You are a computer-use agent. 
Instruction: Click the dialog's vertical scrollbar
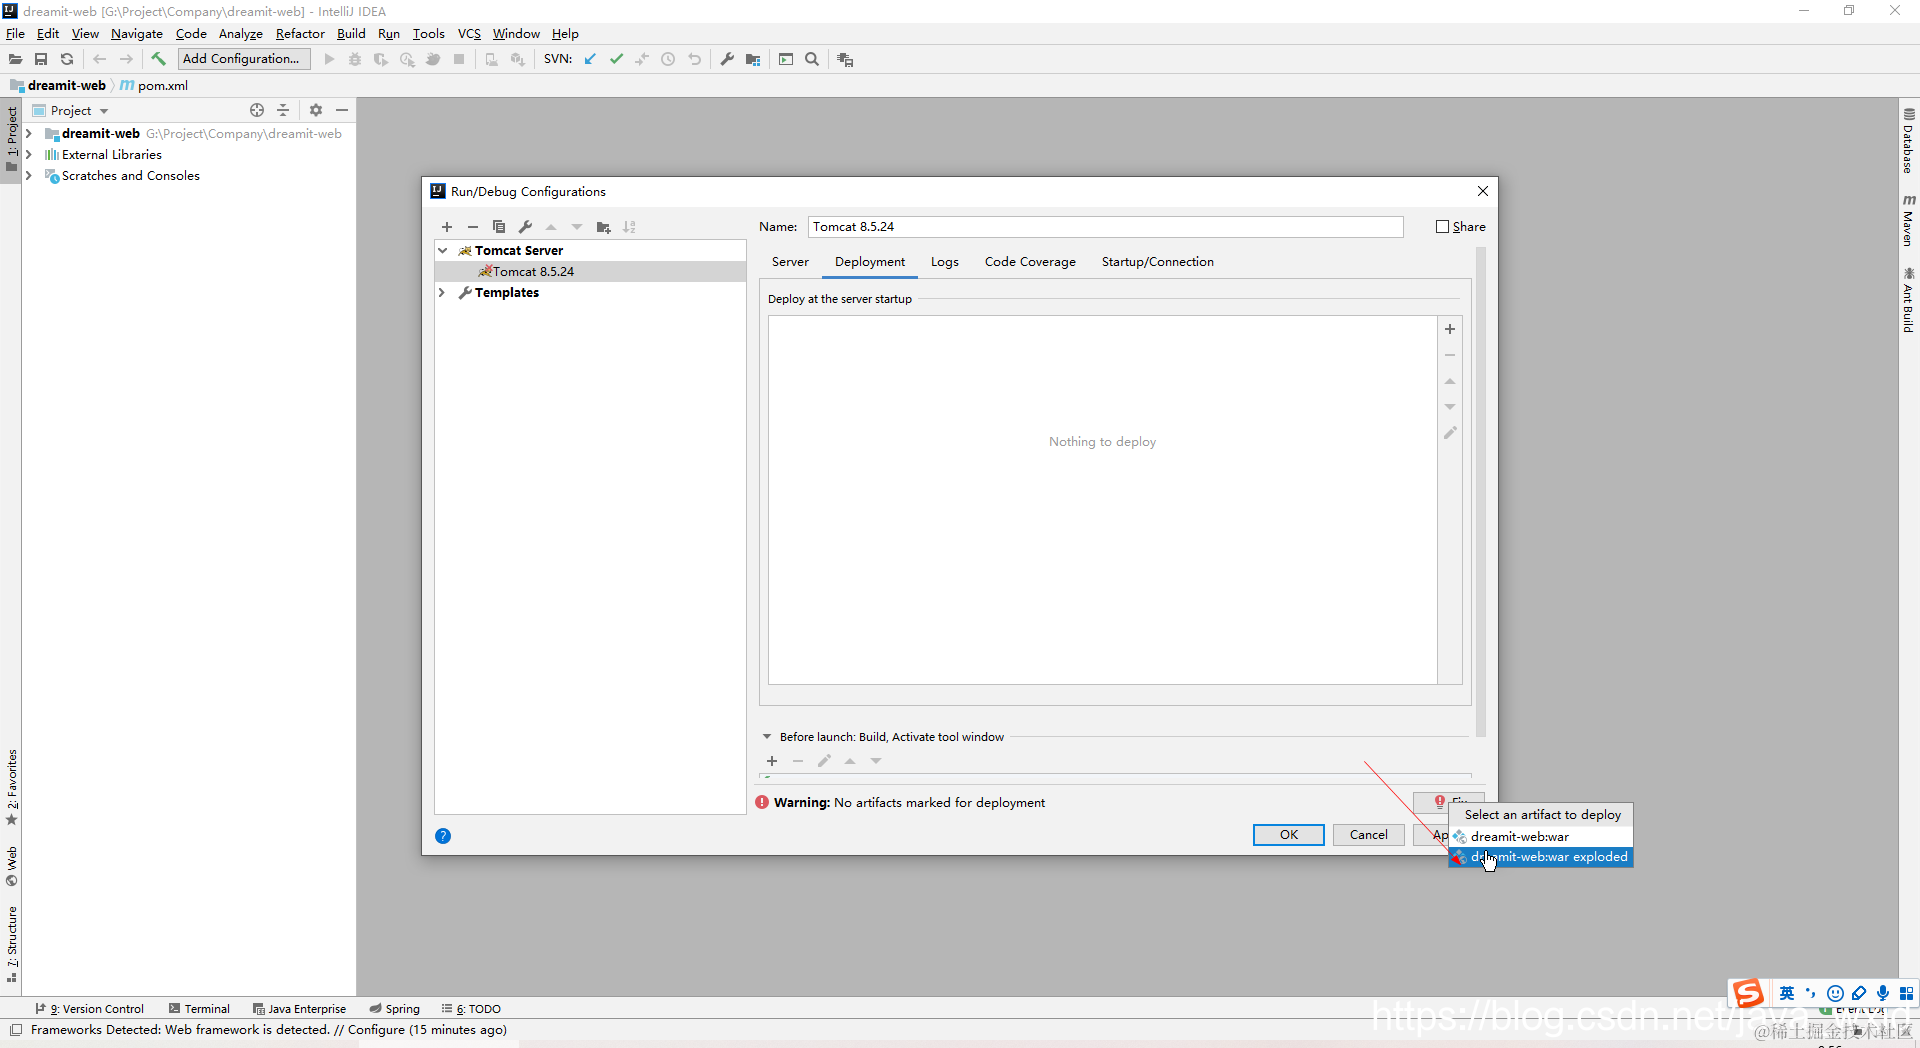(x=1481, y=492)
